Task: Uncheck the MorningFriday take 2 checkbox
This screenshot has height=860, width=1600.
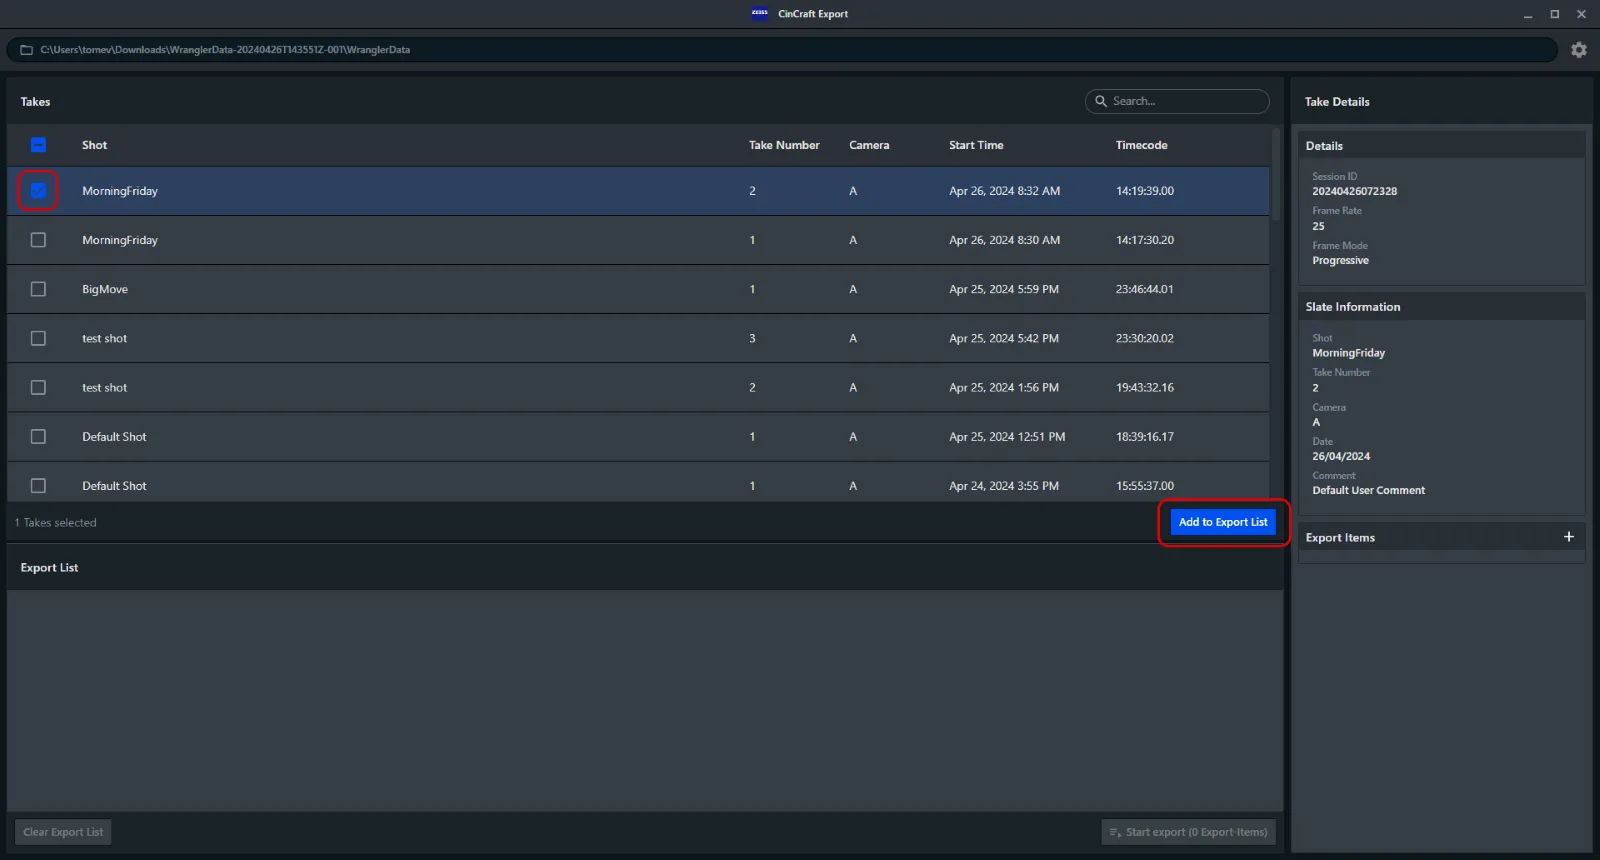Action: 38,191
